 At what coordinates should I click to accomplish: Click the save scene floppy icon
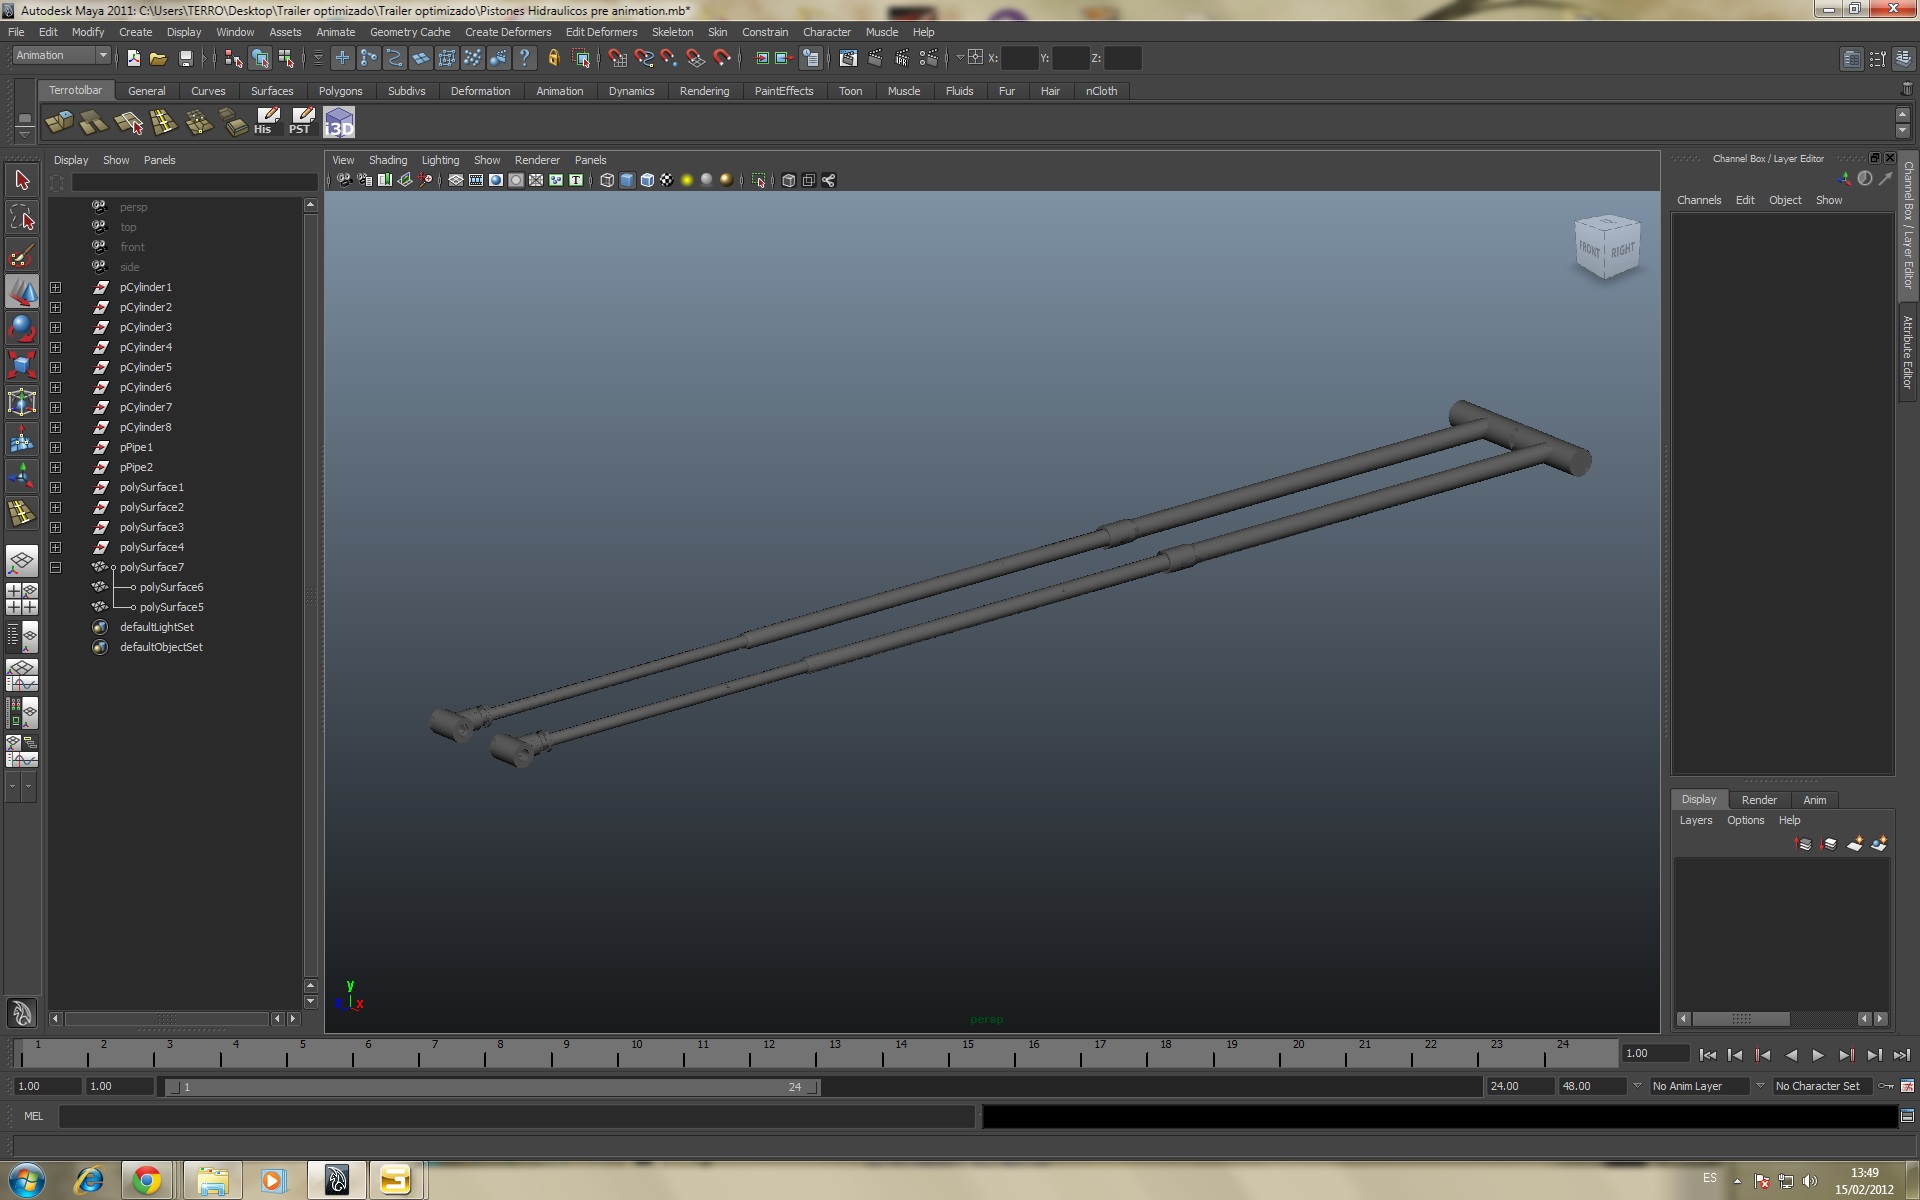[185, 59]
